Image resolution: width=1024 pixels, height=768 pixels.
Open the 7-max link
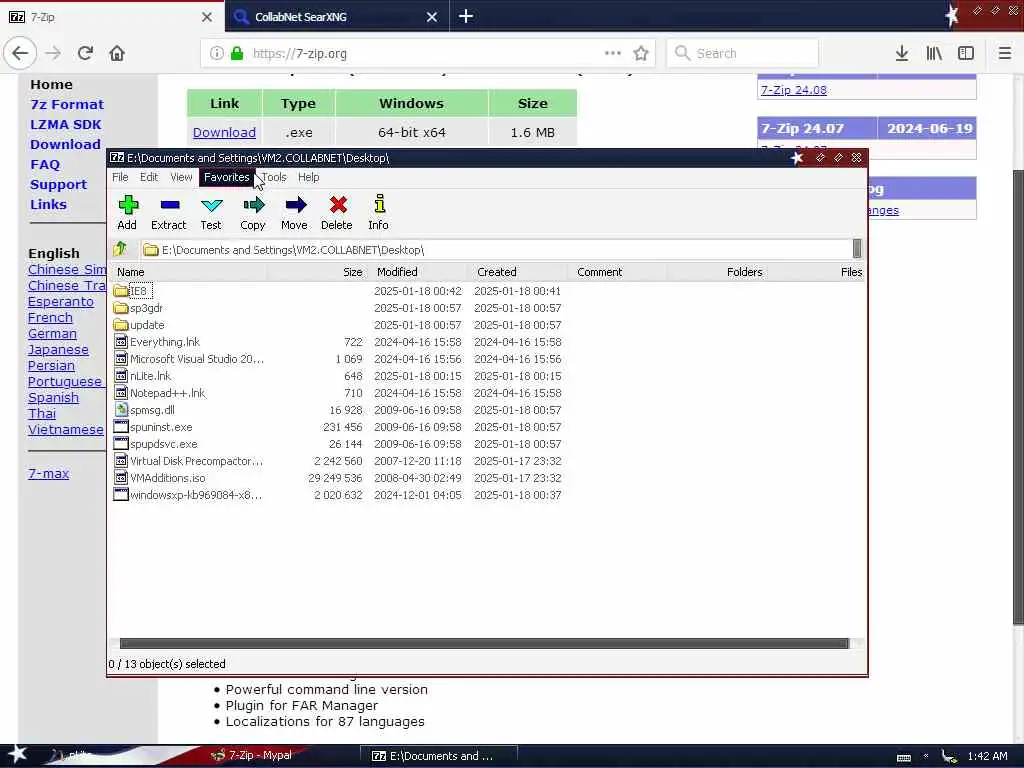48,473
